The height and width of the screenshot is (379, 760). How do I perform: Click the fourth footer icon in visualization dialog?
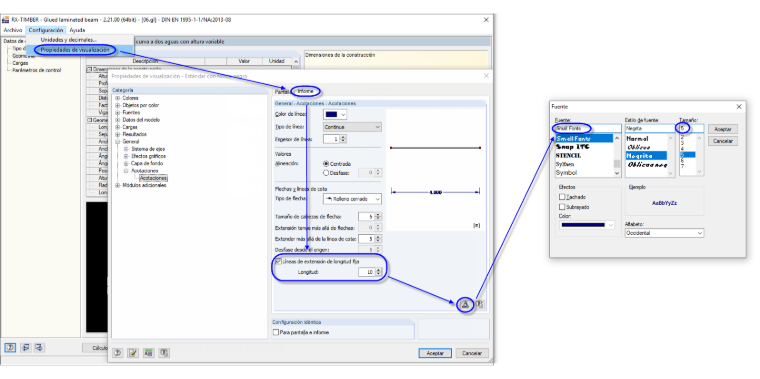click(164, 353)
